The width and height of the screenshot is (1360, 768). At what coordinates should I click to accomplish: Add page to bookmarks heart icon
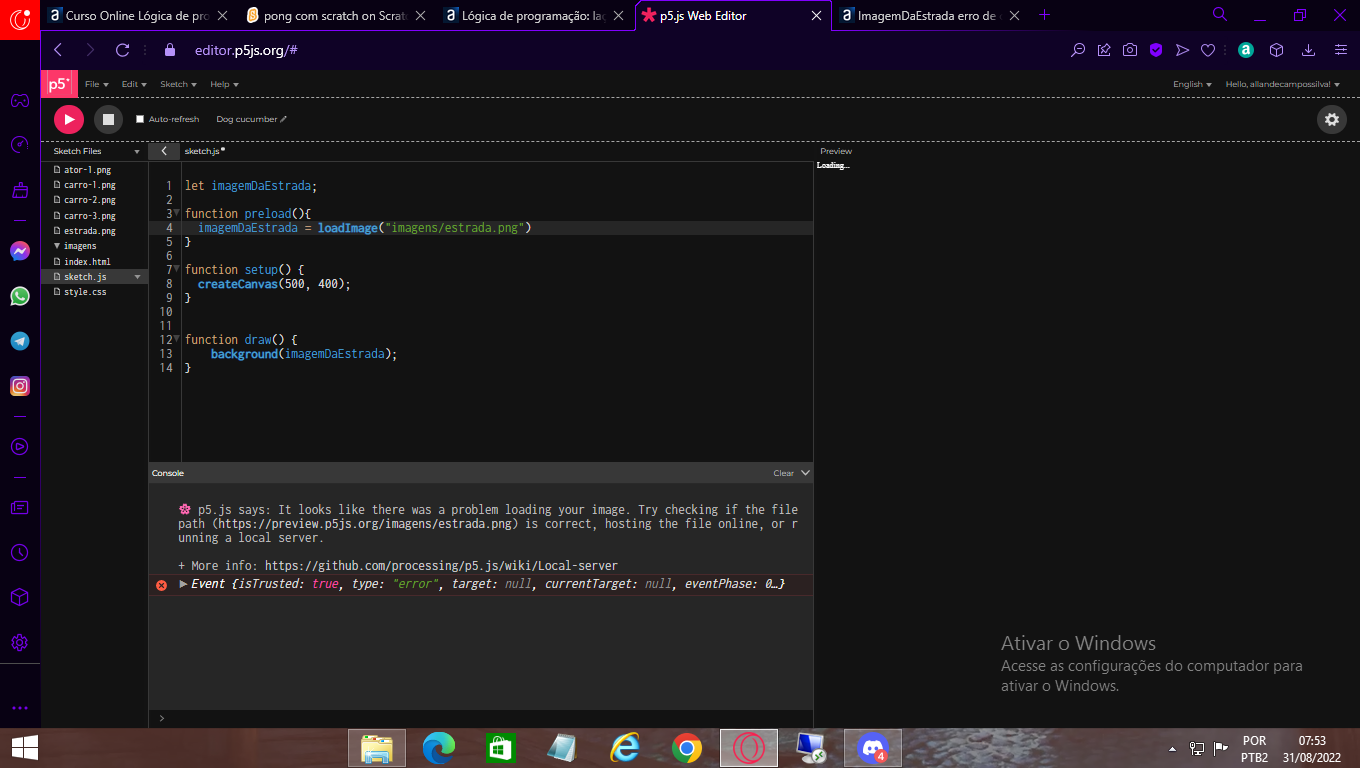tap(1208, 50)
